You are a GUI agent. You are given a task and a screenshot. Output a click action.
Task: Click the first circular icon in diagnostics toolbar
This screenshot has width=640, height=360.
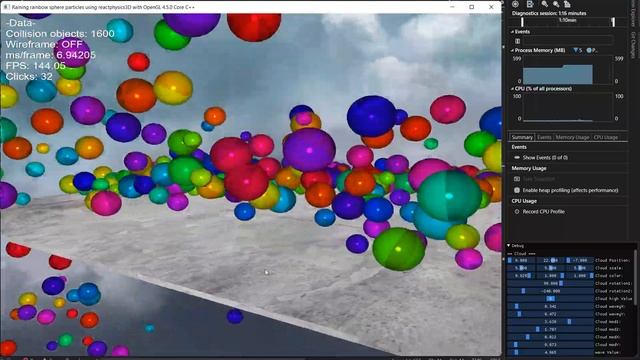[x=515, y=4]
